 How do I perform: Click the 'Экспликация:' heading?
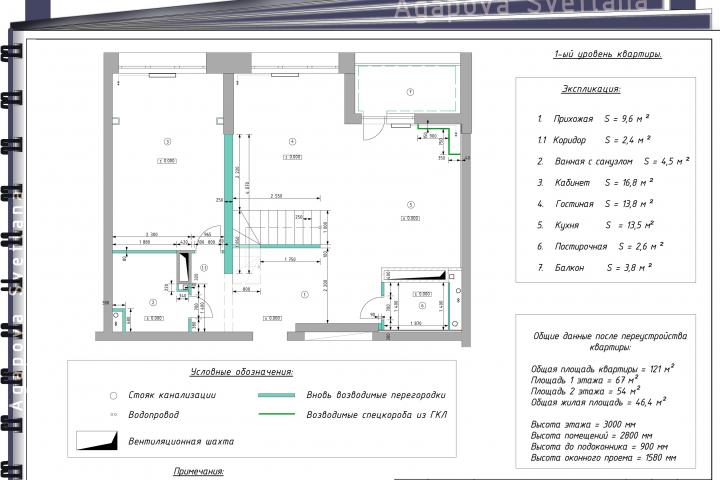pos(591,89)
